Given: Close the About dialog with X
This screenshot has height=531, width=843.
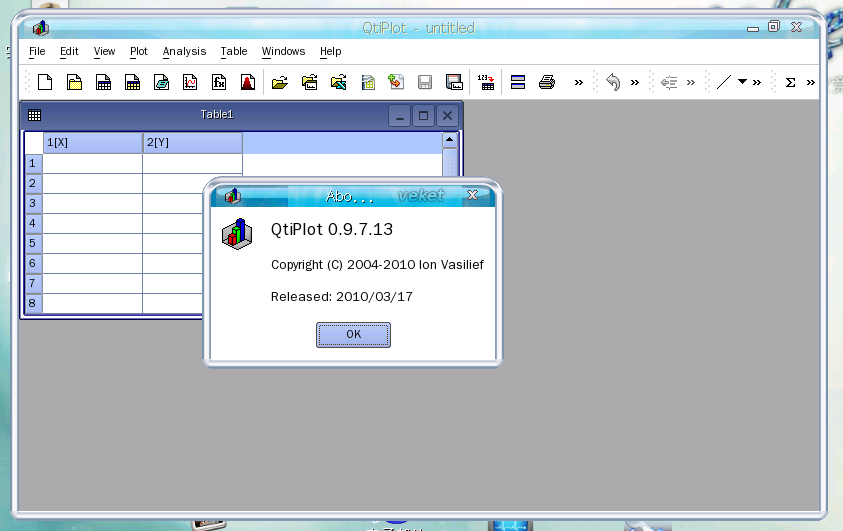Looking at the screenshot, I should tap(472, 195).
